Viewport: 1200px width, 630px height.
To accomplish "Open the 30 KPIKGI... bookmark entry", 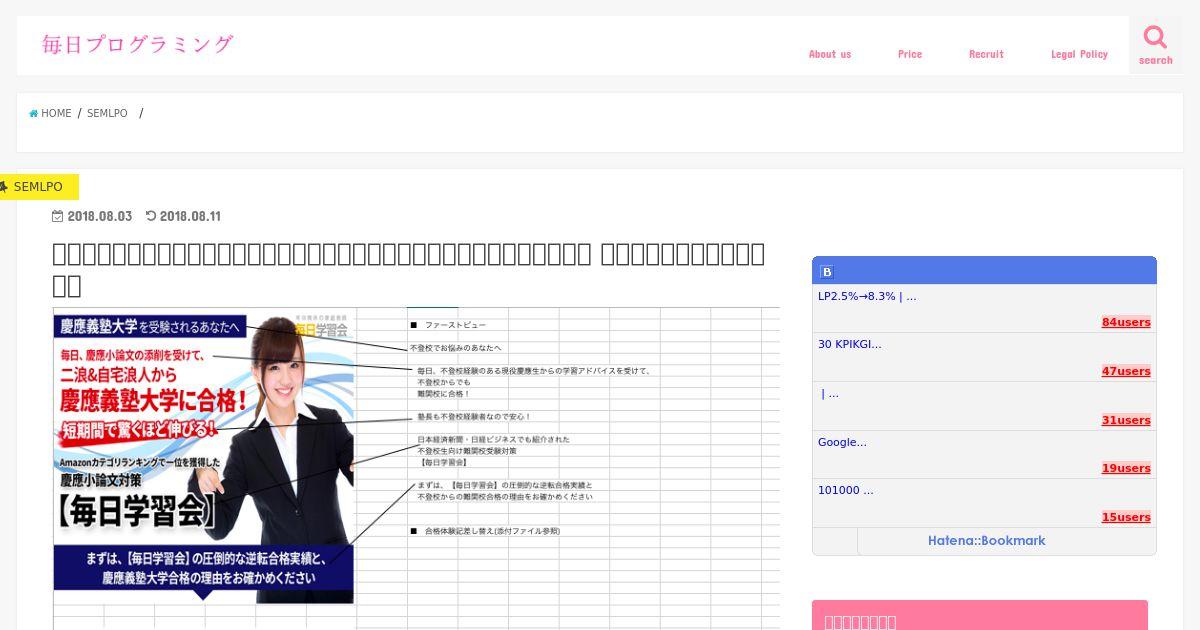I will click(850, 344).
